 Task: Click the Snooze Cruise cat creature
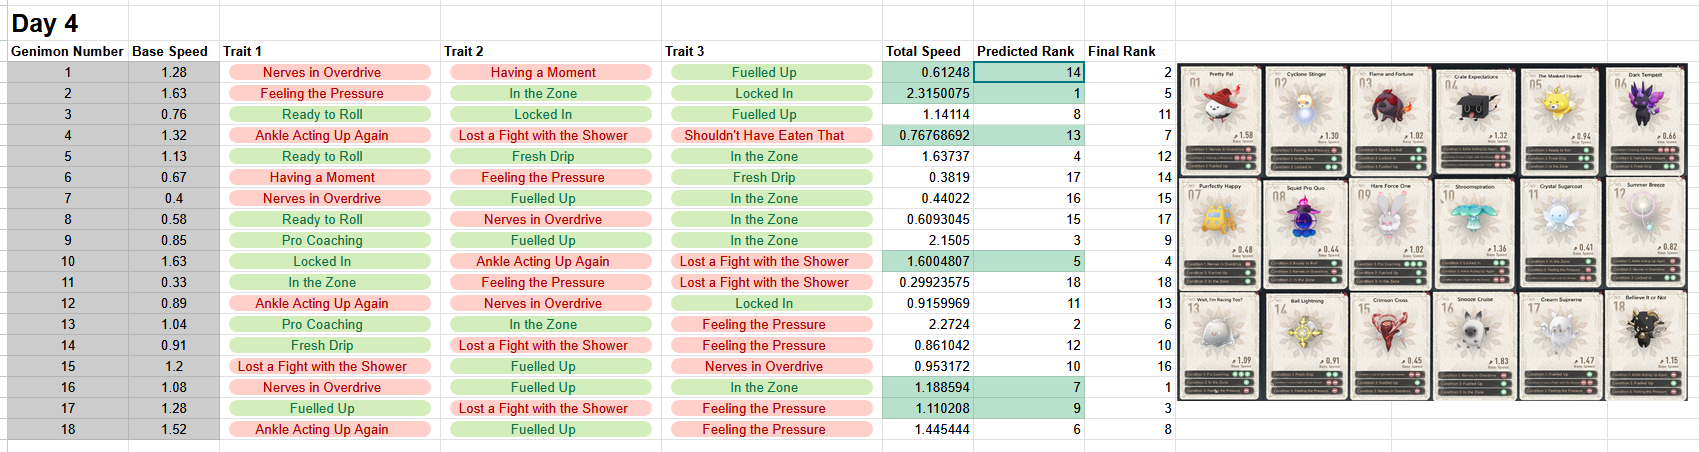point(1475,331)
